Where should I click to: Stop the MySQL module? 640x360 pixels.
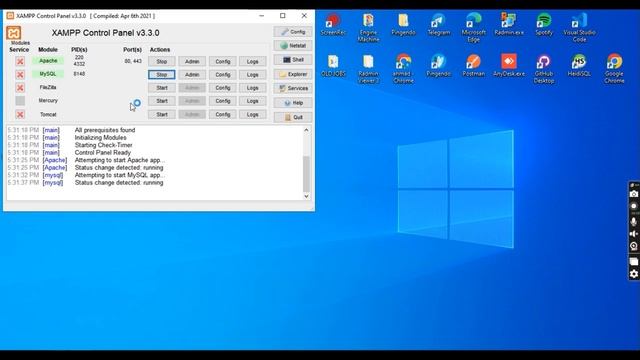[162, 75]
